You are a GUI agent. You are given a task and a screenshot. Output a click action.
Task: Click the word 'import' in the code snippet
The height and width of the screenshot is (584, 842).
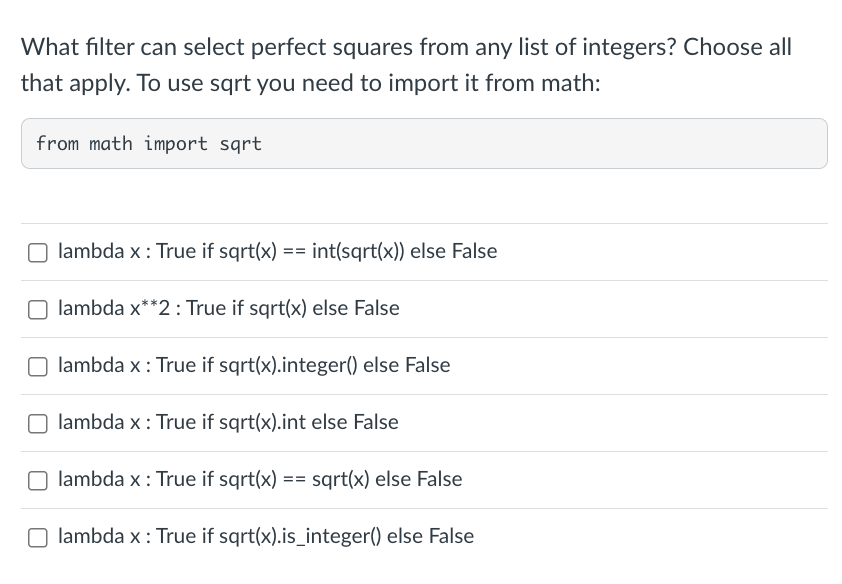point(175,144)
